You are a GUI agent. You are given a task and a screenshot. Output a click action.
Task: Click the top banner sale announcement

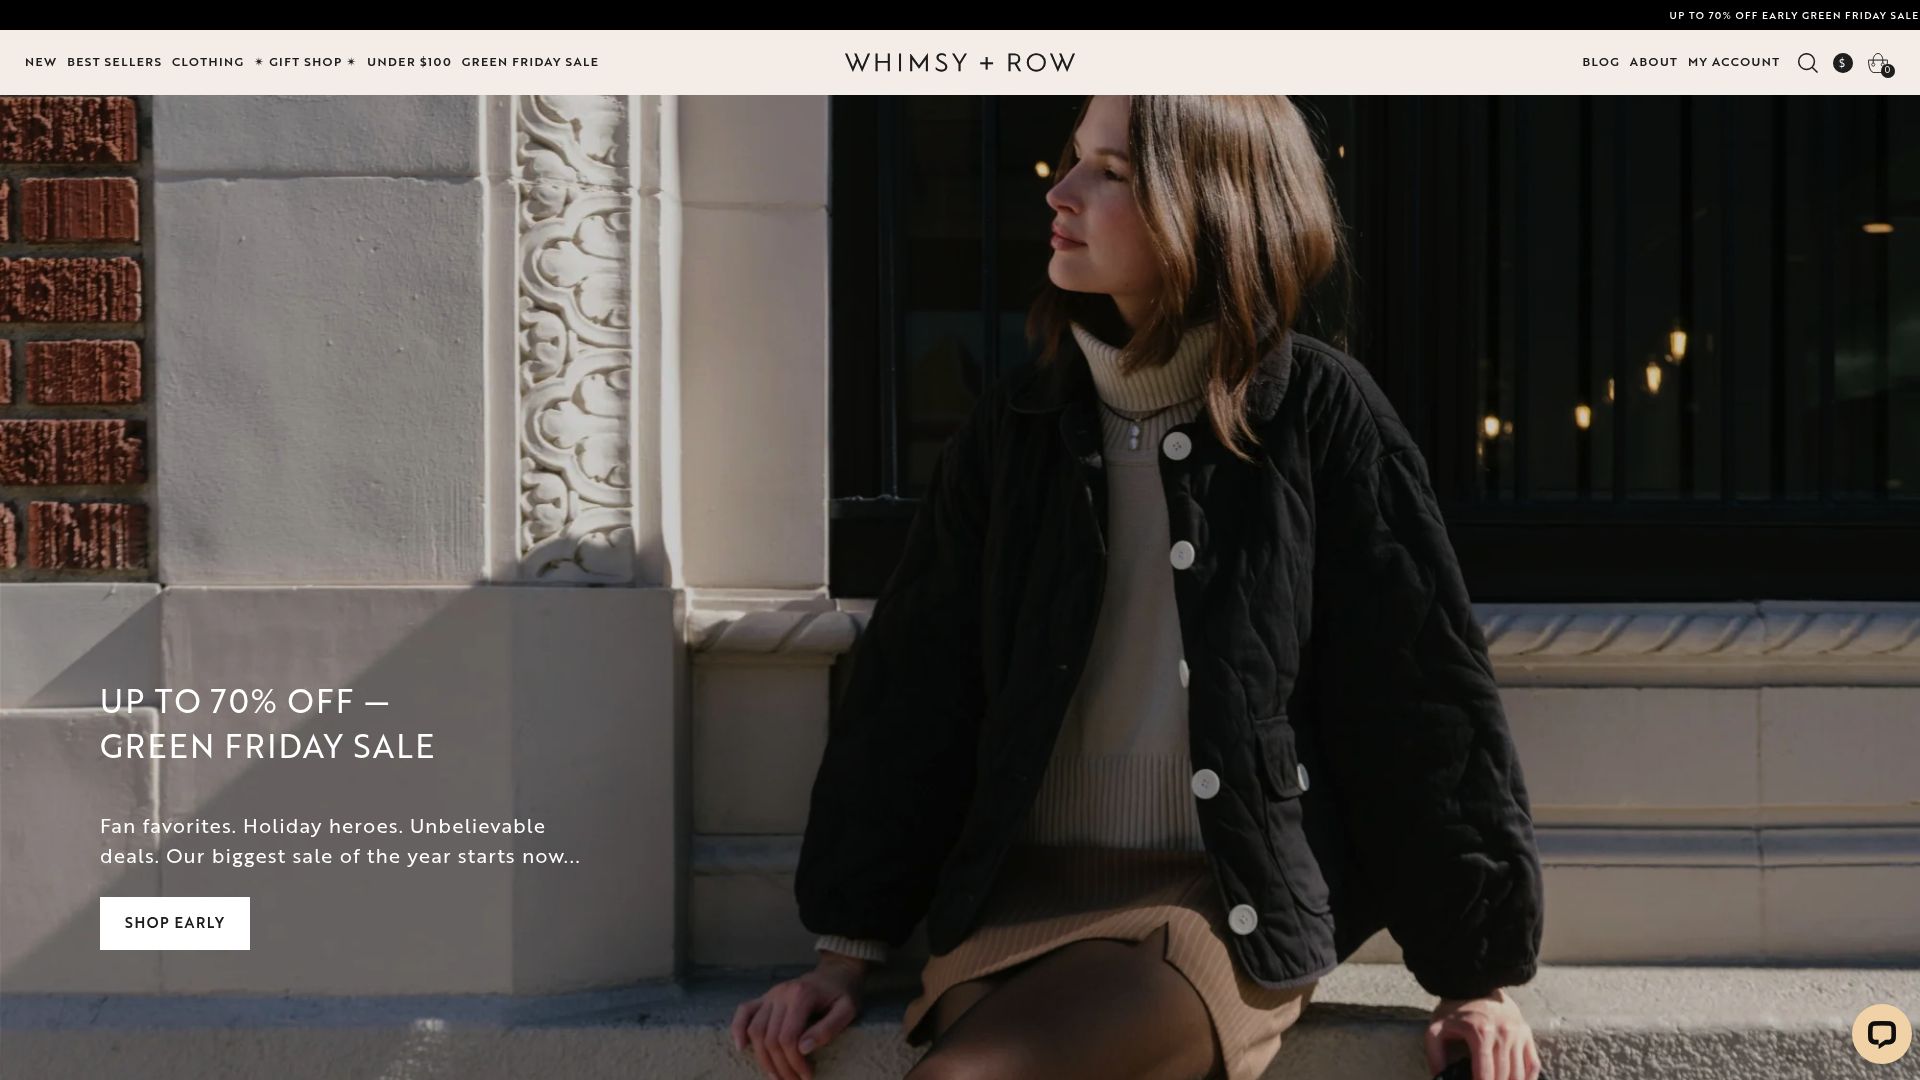pyautogui.click(x=1791, y=15)
